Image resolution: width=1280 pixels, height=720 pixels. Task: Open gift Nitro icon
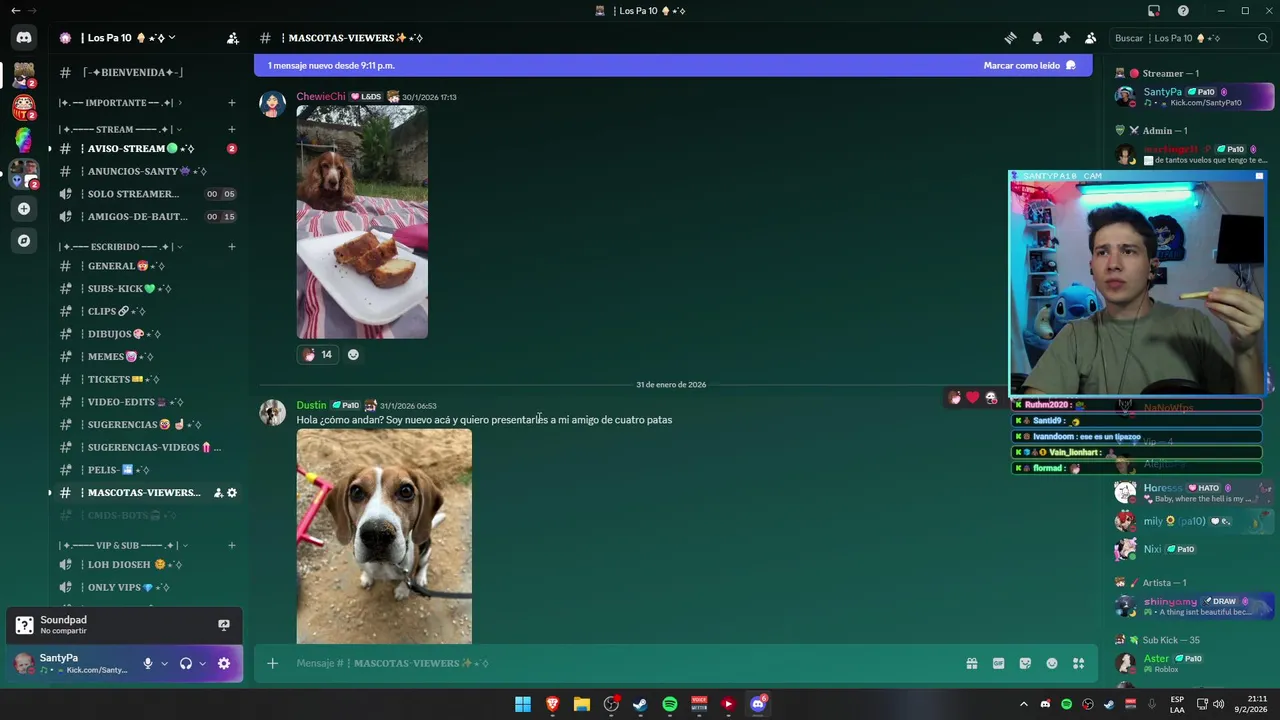click(971, 663)
